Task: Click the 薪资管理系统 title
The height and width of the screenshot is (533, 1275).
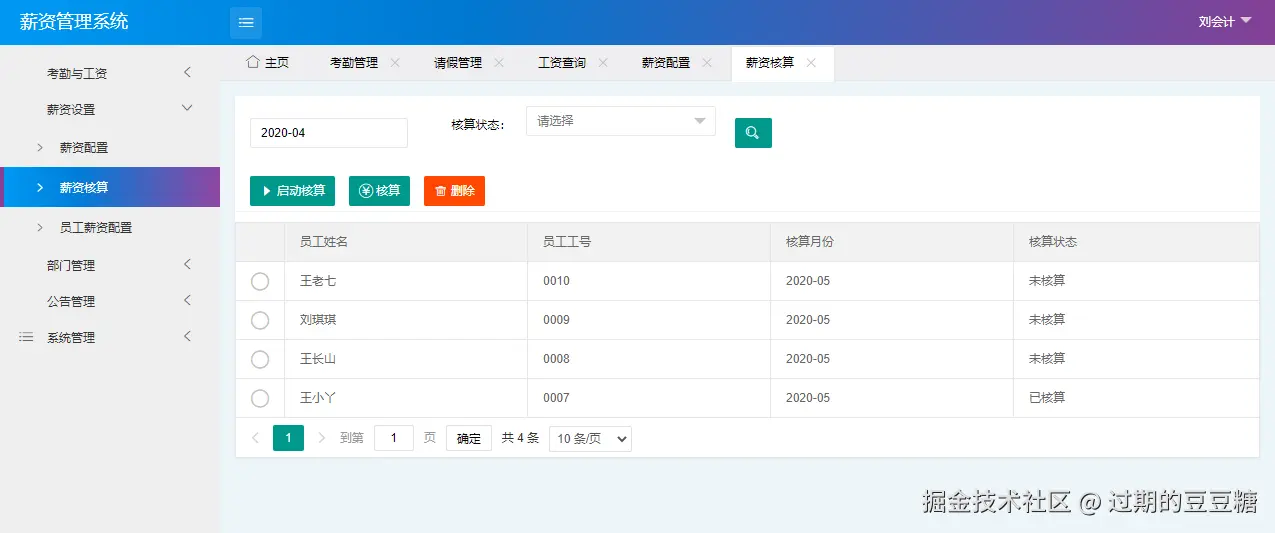Action: click(74, 21)
